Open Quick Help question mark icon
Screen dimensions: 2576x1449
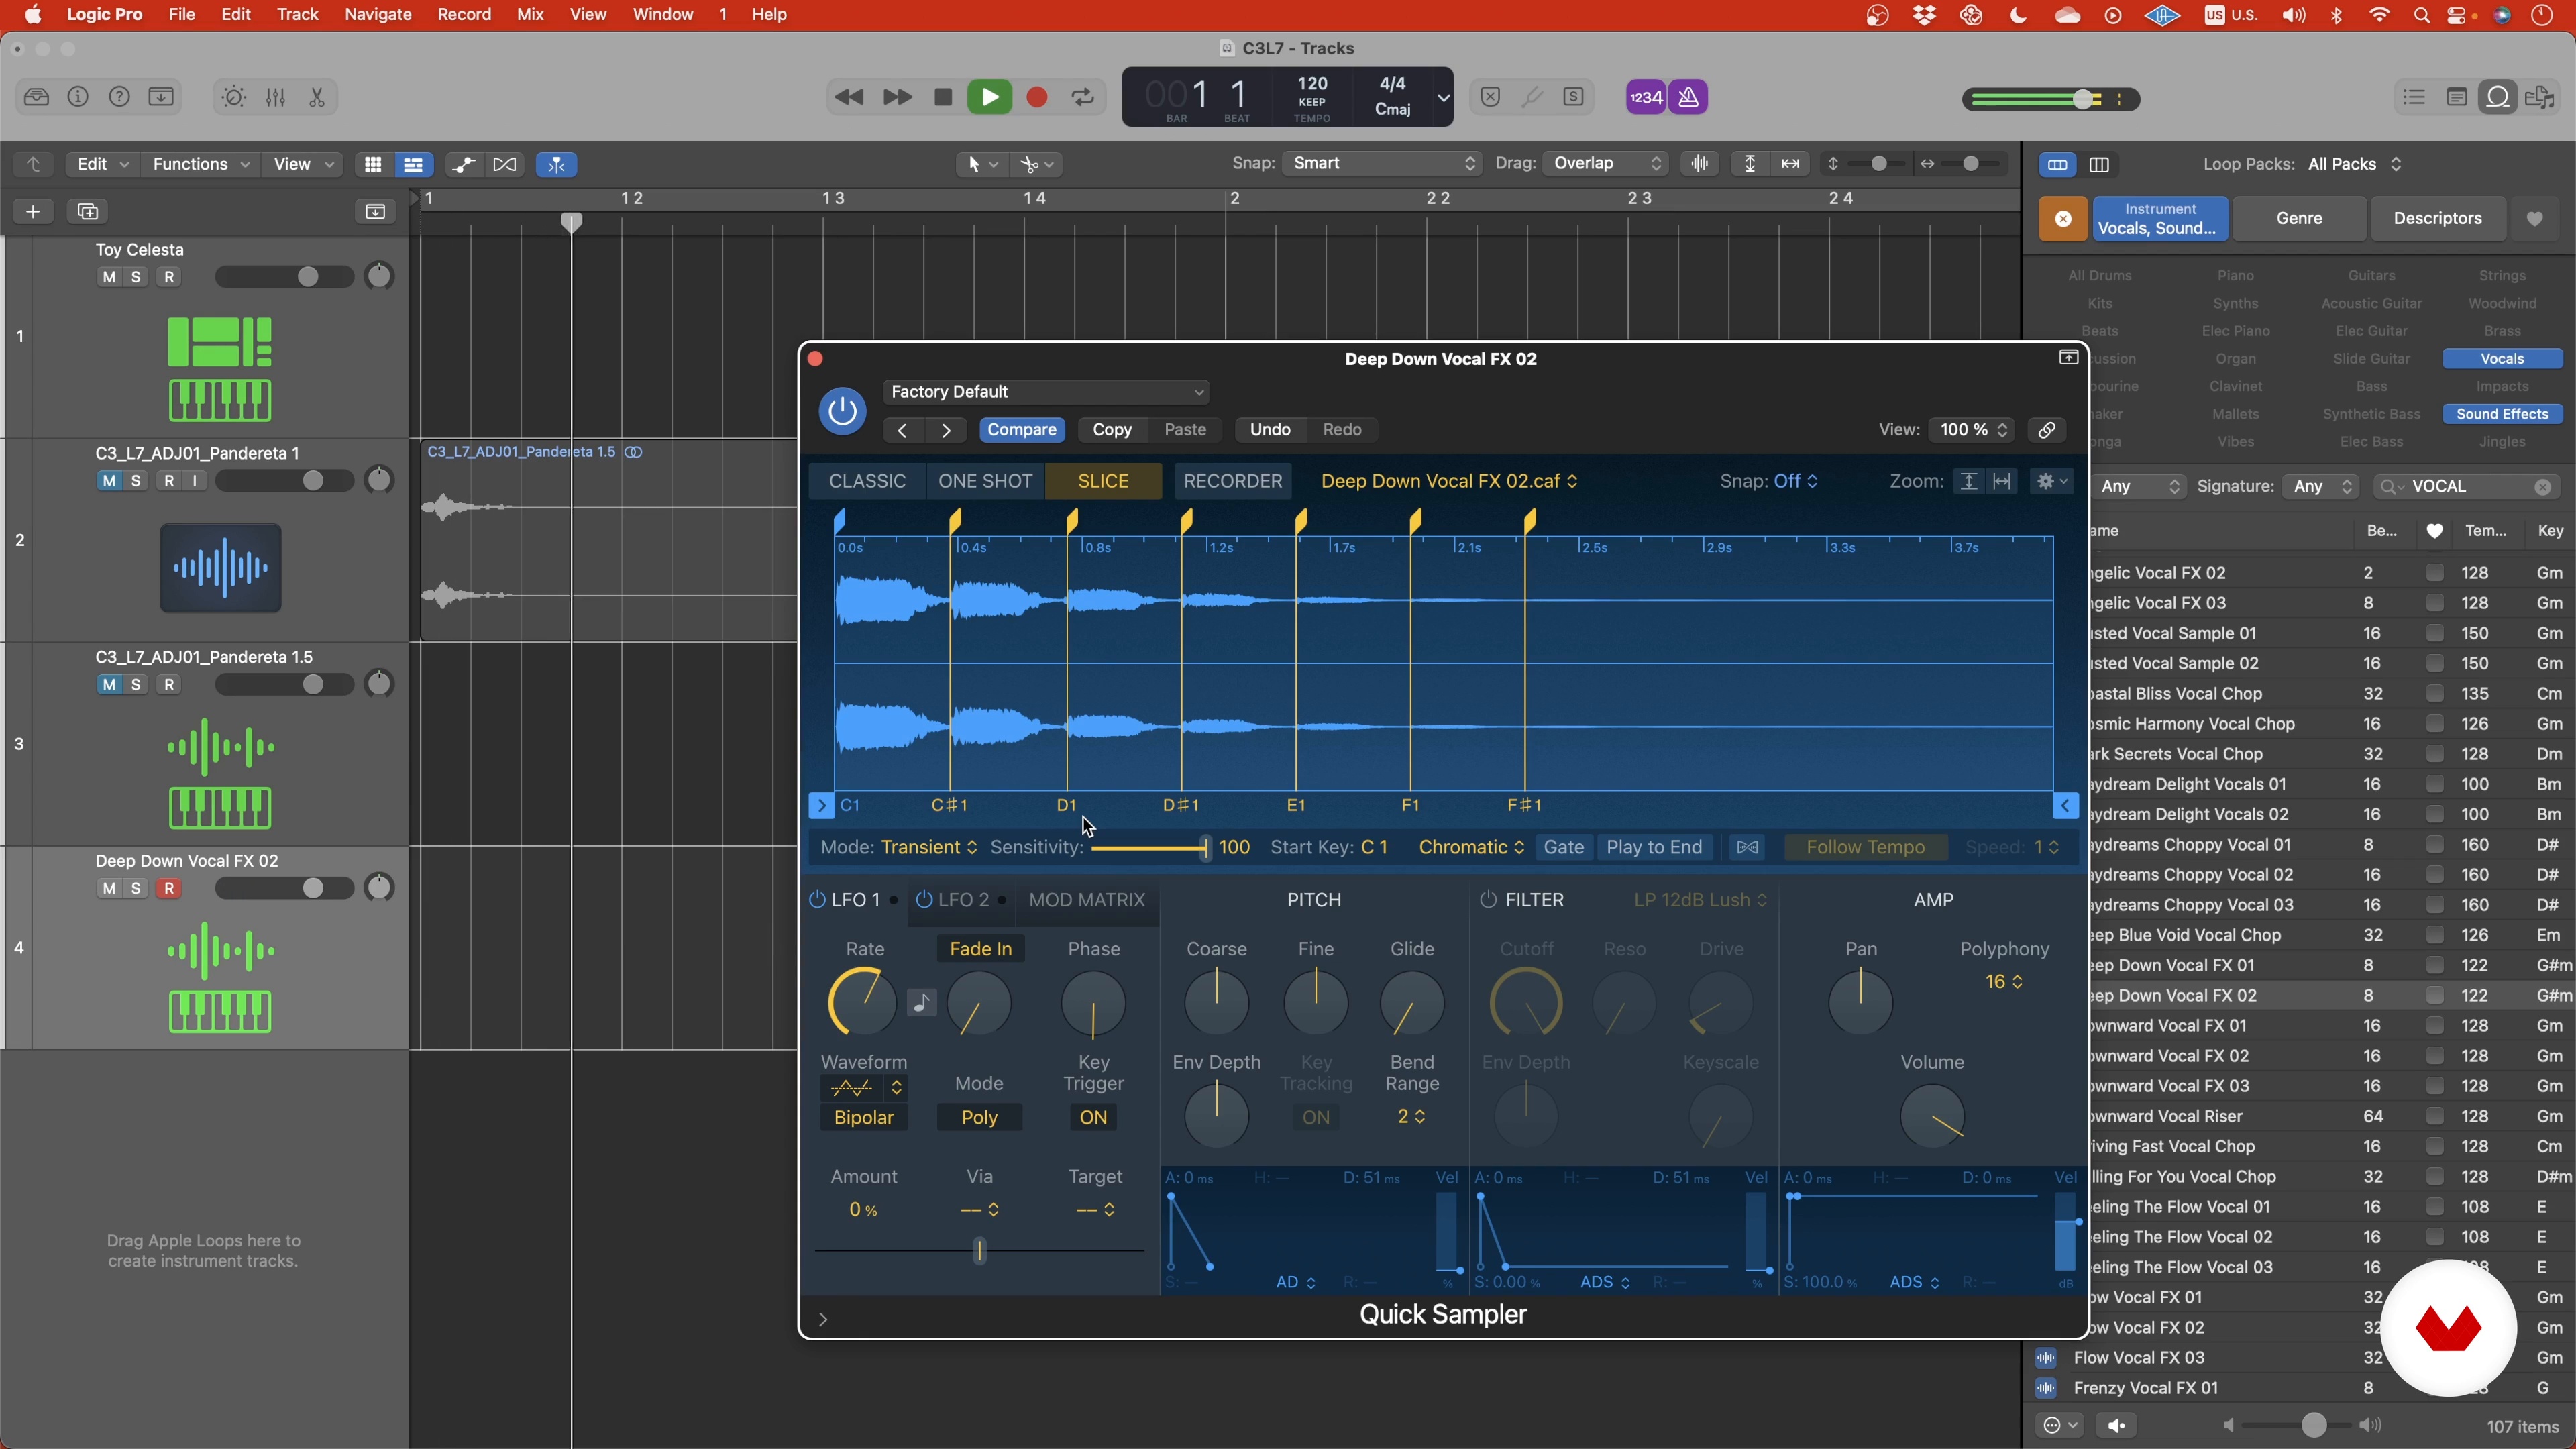[119, 97]
